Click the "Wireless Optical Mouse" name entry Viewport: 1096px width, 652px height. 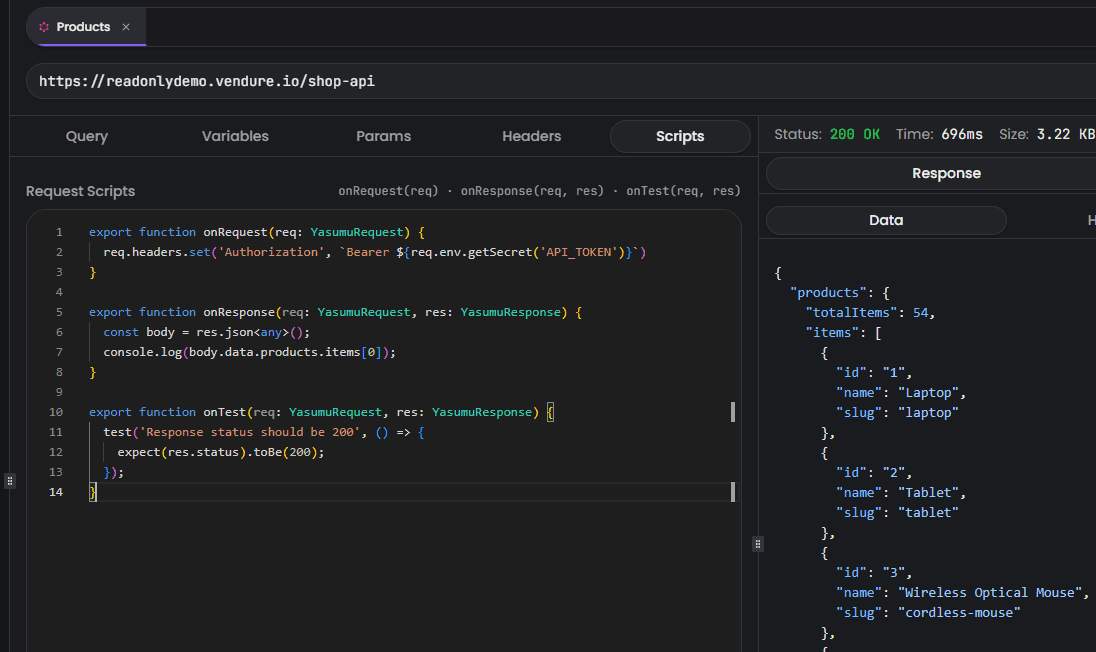coord(962,593)
